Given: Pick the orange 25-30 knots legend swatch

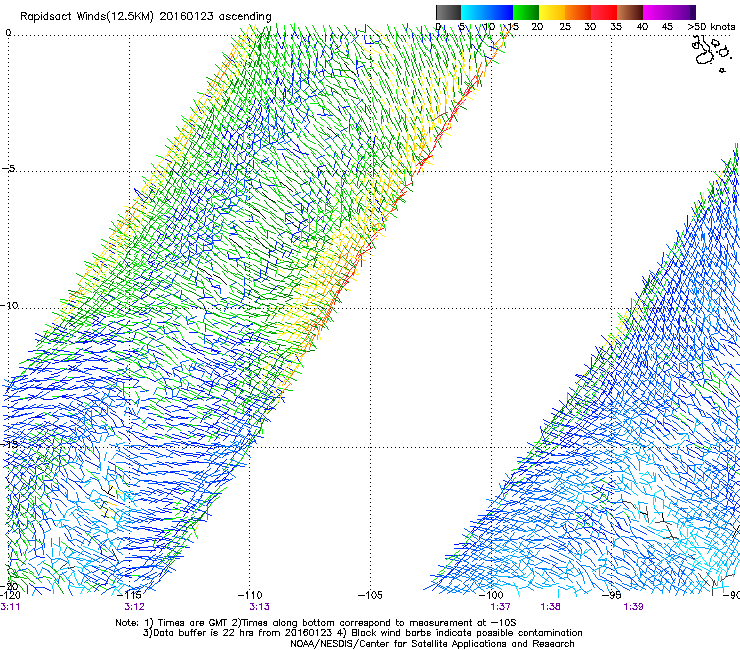Looking at the screenshot, I should pyautogui.click(x=578, y=12).
